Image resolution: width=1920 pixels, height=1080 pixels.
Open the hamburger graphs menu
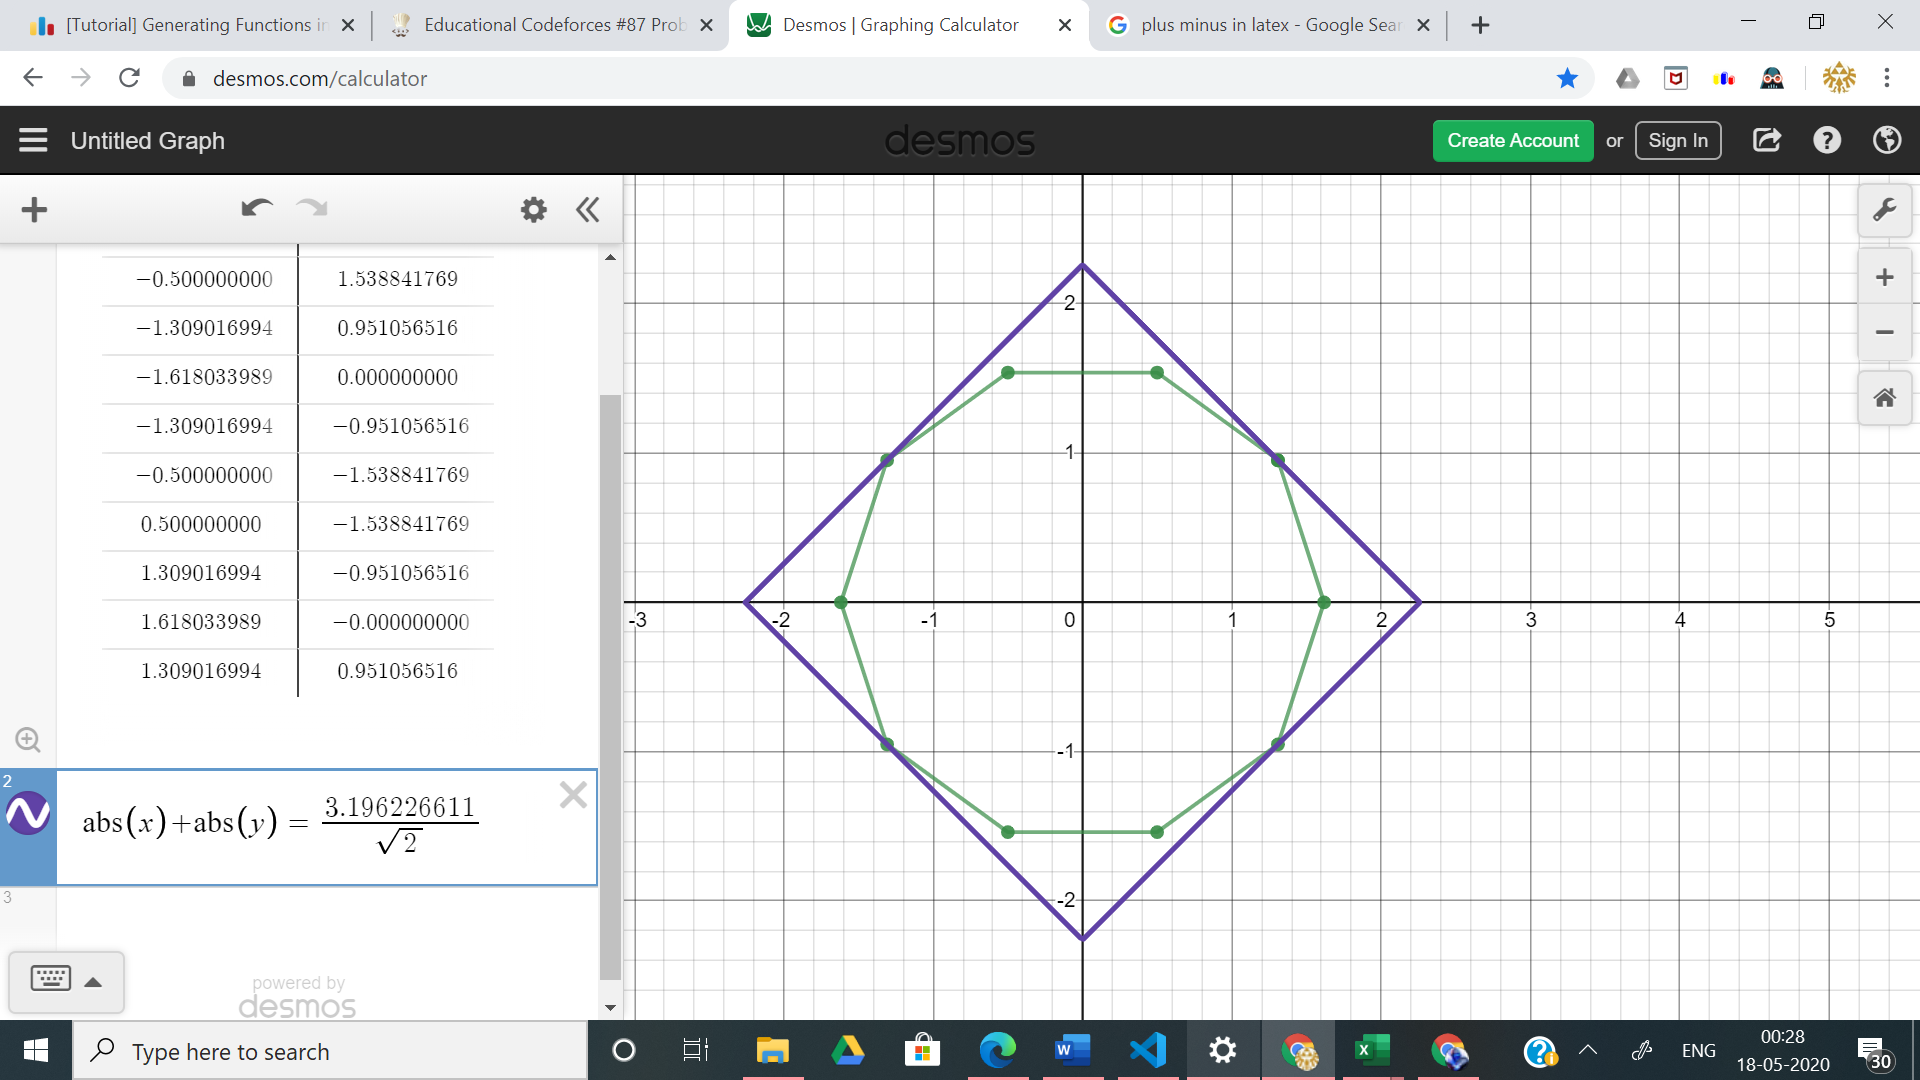point(33,140)
